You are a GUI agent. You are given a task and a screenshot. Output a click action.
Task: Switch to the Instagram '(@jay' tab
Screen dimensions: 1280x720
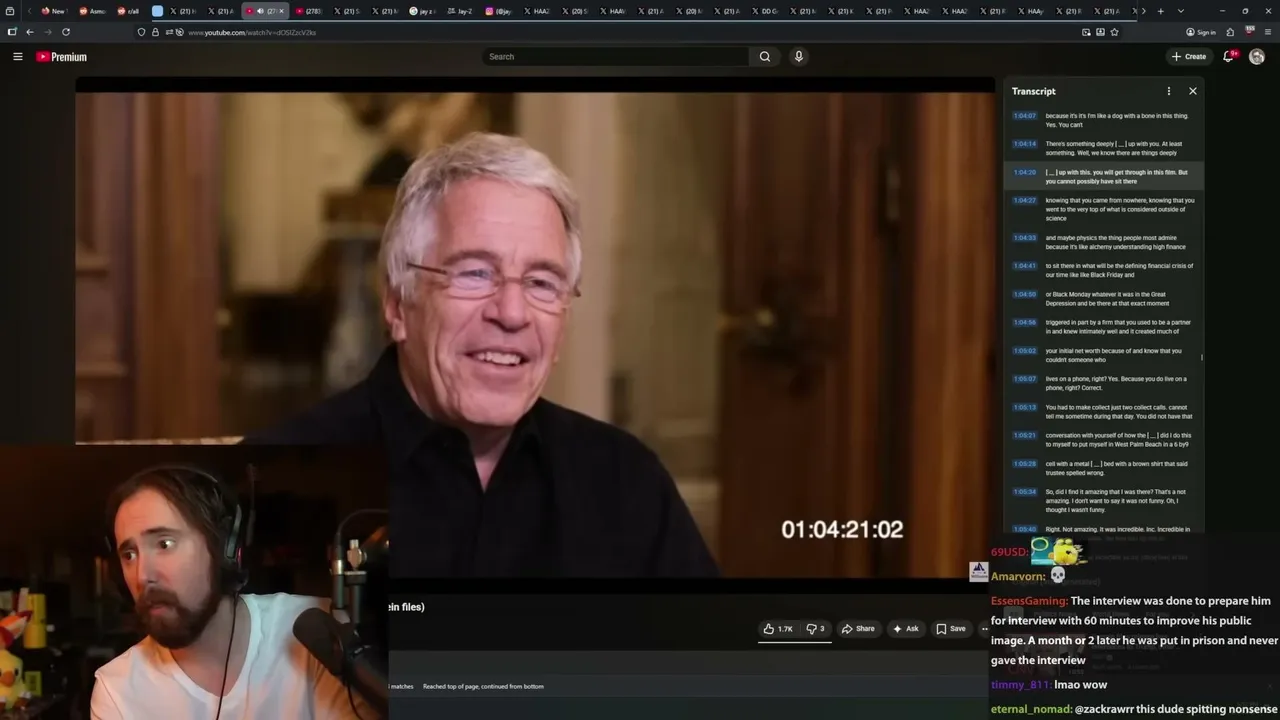click(498, 11)
